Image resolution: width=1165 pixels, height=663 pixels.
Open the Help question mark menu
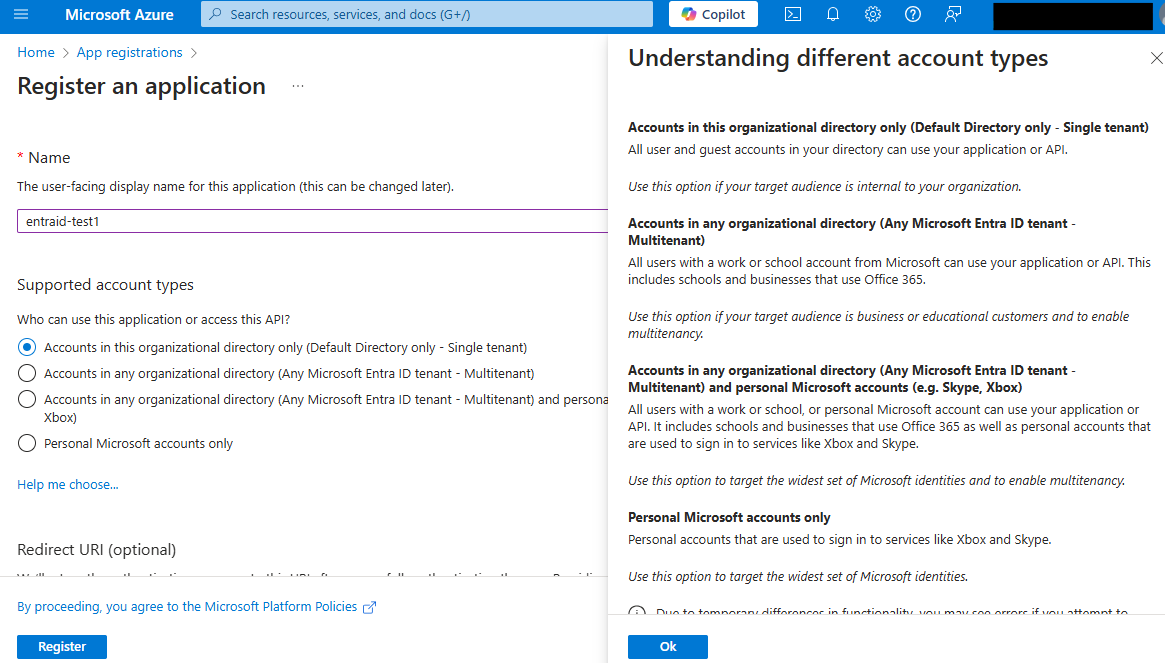[912, 14]
